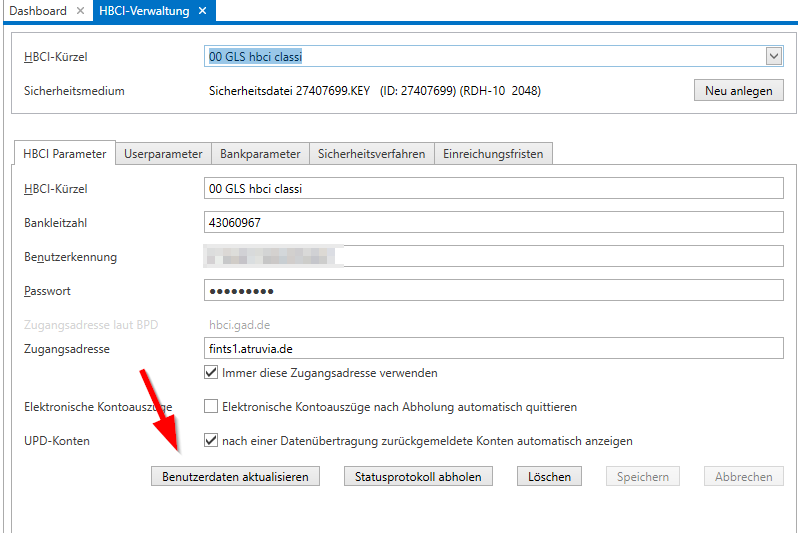Click the Bankleitzahl input field

tap(493, 223)
